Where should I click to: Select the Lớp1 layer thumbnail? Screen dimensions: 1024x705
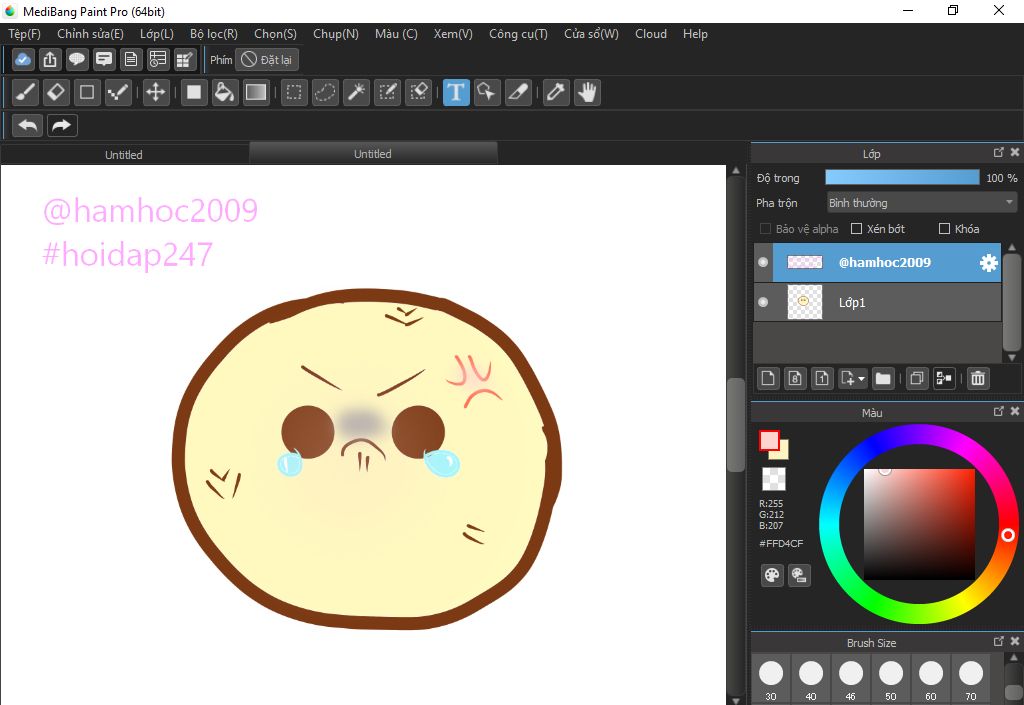coord(805,302)
